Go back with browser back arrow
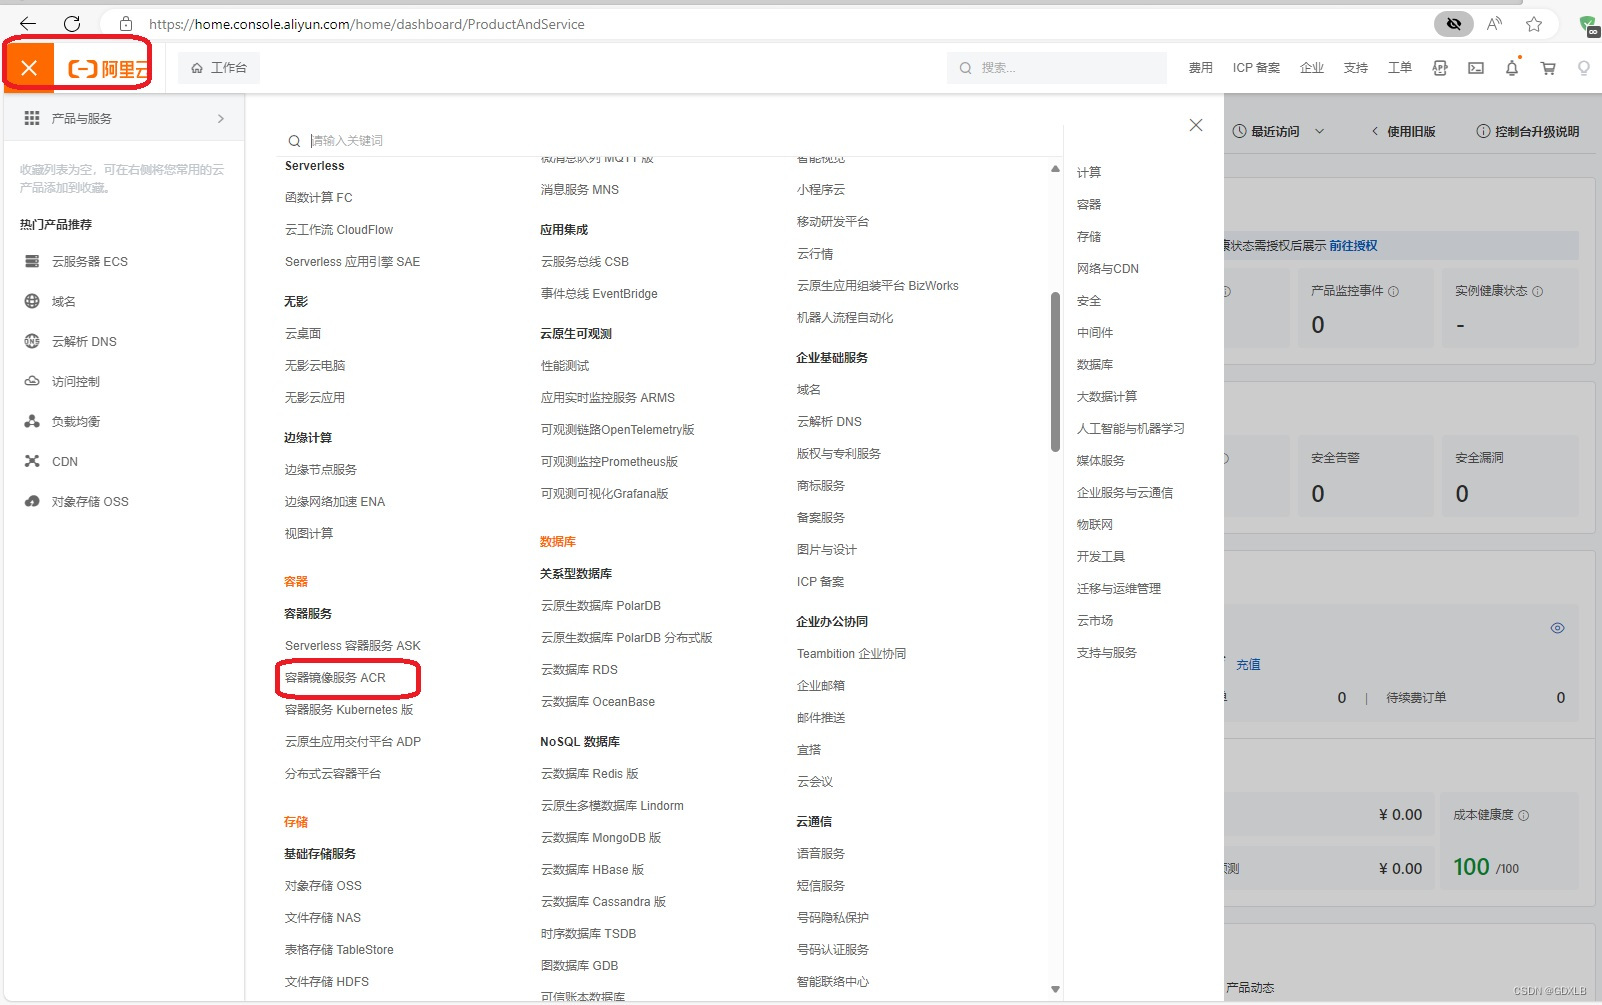Screen dimensions: 1602x1005 pos(28,24)
